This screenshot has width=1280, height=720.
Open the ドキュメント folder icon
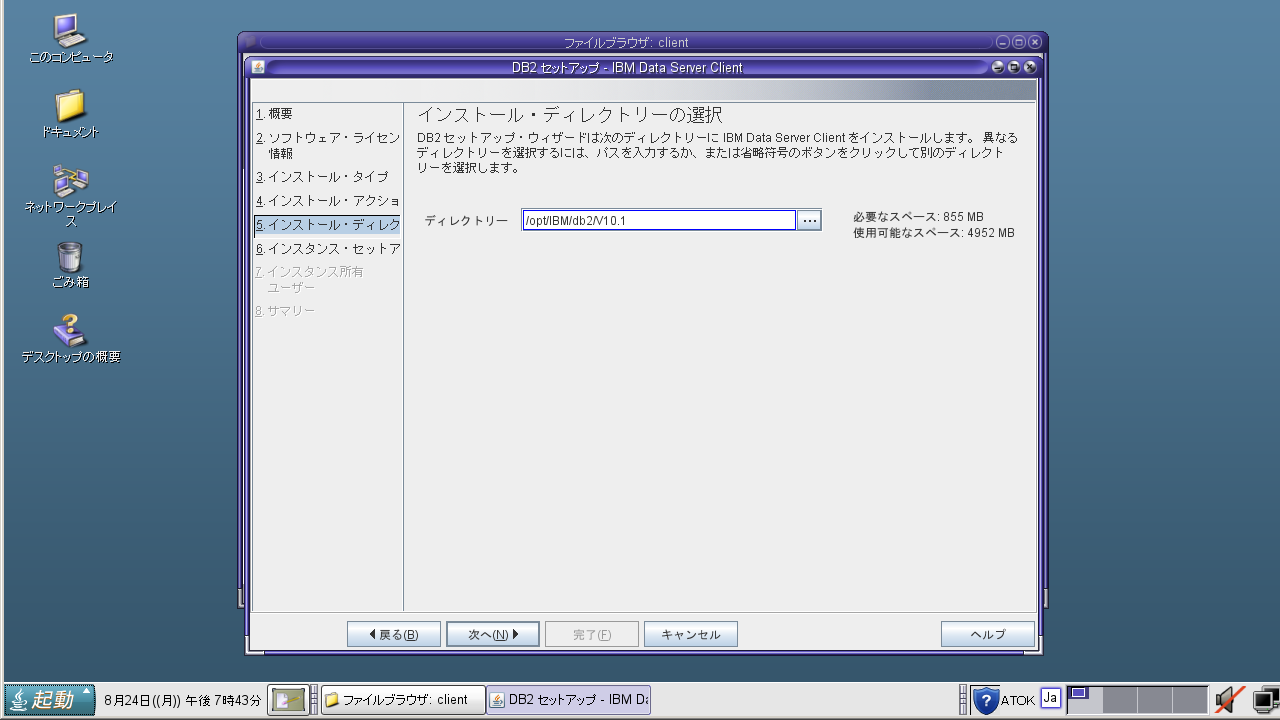pyautogui.click(x=70, y=113)
